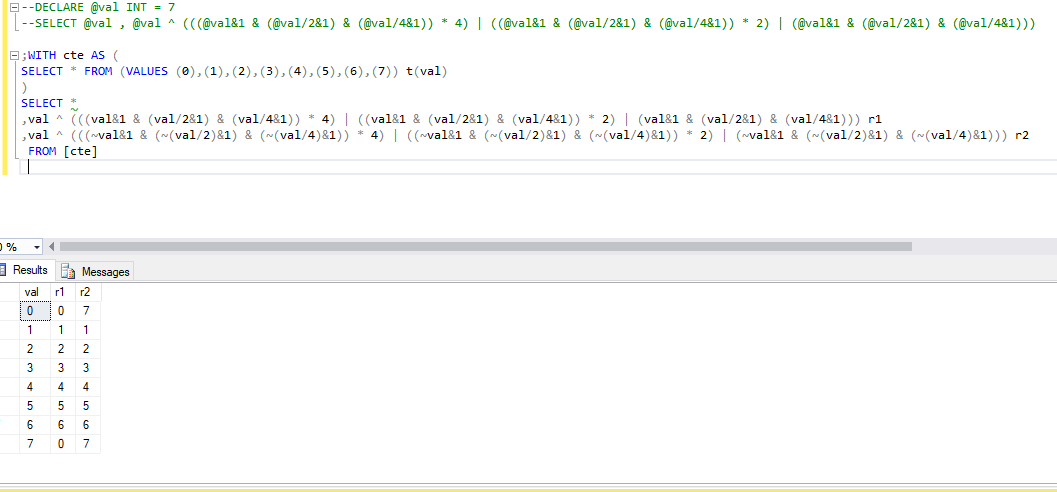Click the SELECT keyword before the asterisk
This screenshot has height=492, width=1057.
(41, 103)
